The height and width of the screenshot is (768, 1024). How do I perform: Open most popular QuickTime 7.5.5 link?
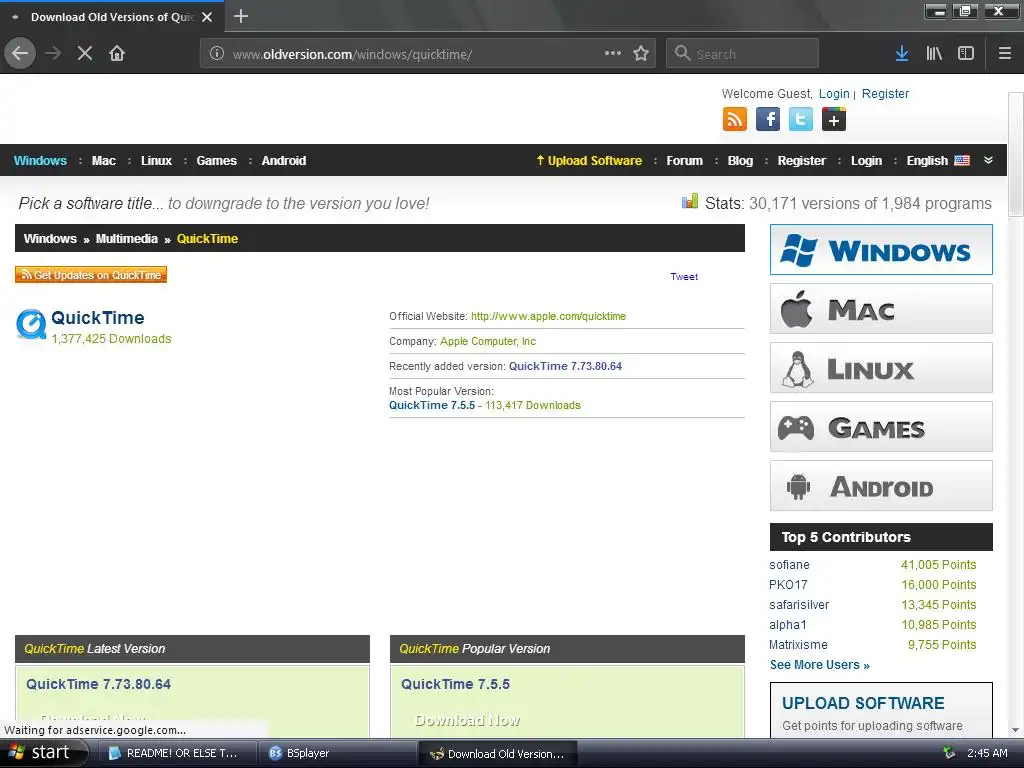432,405
